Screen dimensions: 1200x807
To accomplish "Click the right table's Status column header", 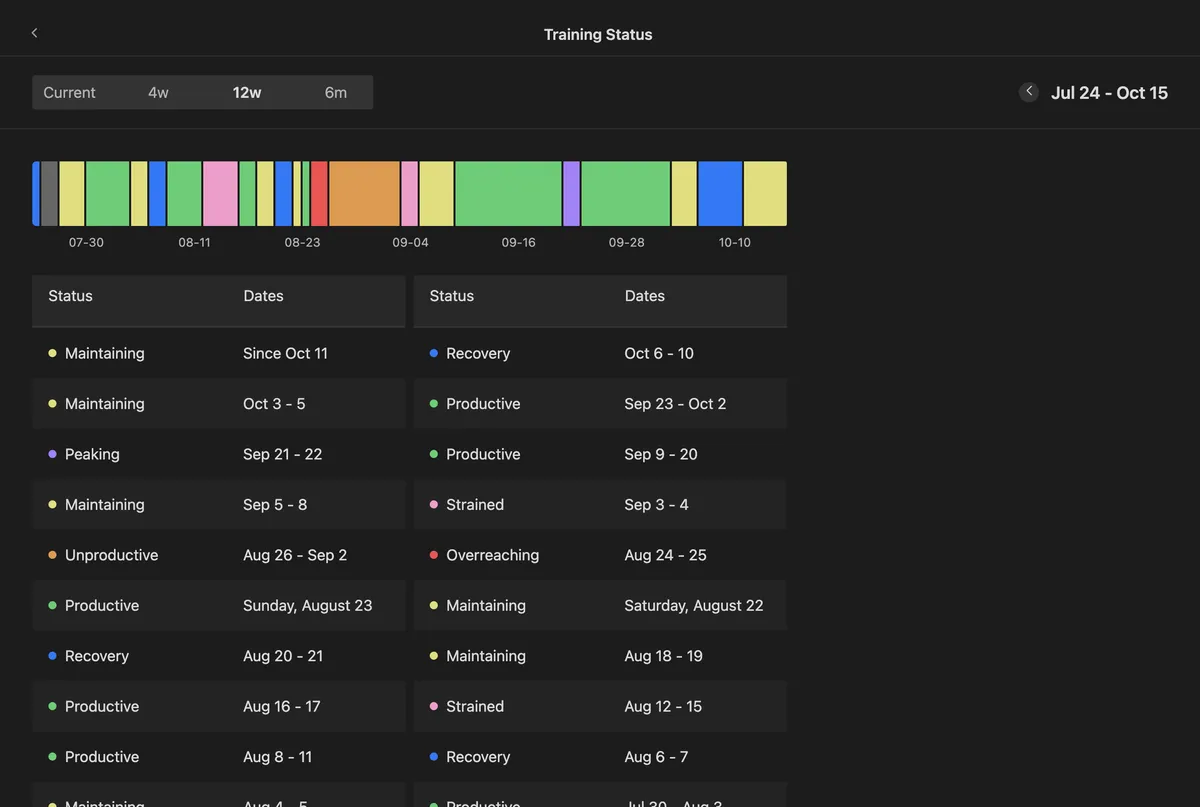I will [x=451, y=296].
